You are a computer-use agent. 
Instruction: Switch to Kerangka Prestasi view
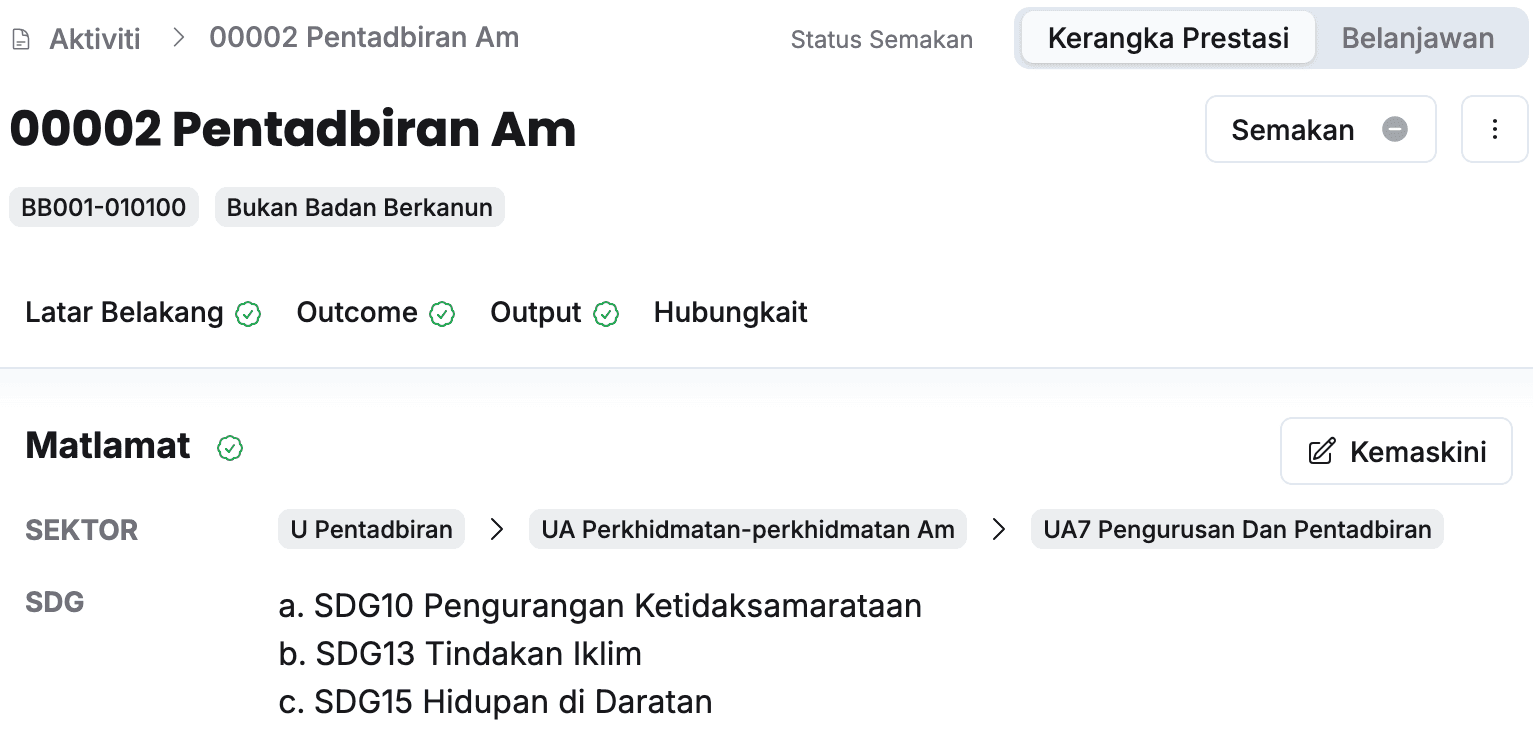point(1168,39)
